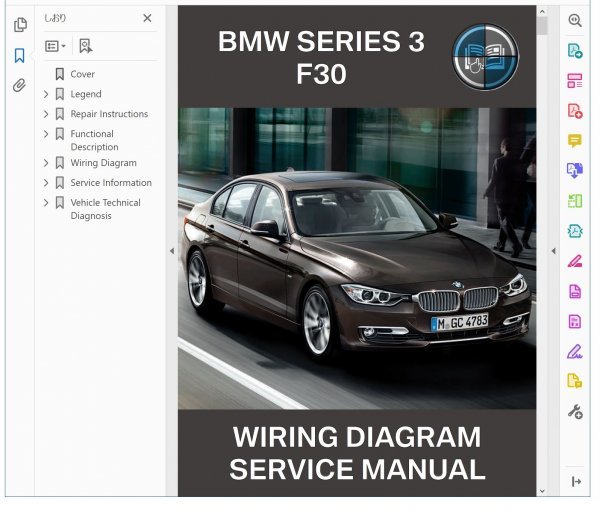Click the yellow document tool icon
Screen dimensions: 600x509
click(x=575, y=381)
